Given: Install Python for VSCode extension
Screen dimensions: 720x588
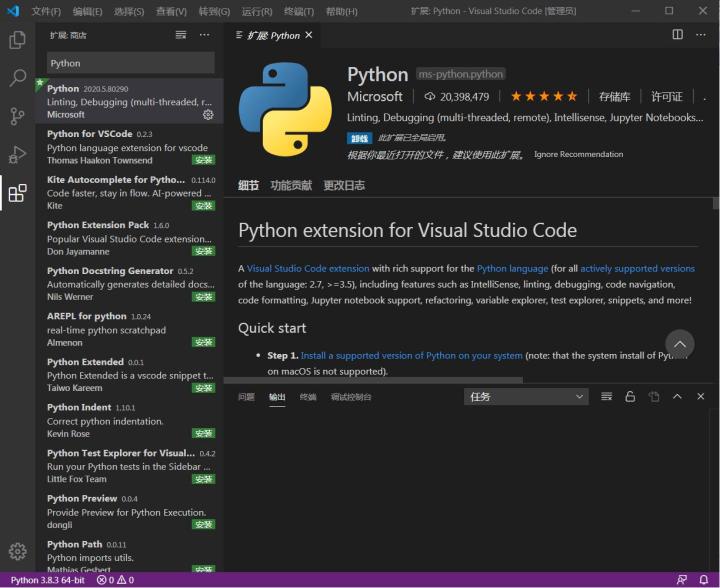Looking at the screenshot, I should tap(203, 160).
